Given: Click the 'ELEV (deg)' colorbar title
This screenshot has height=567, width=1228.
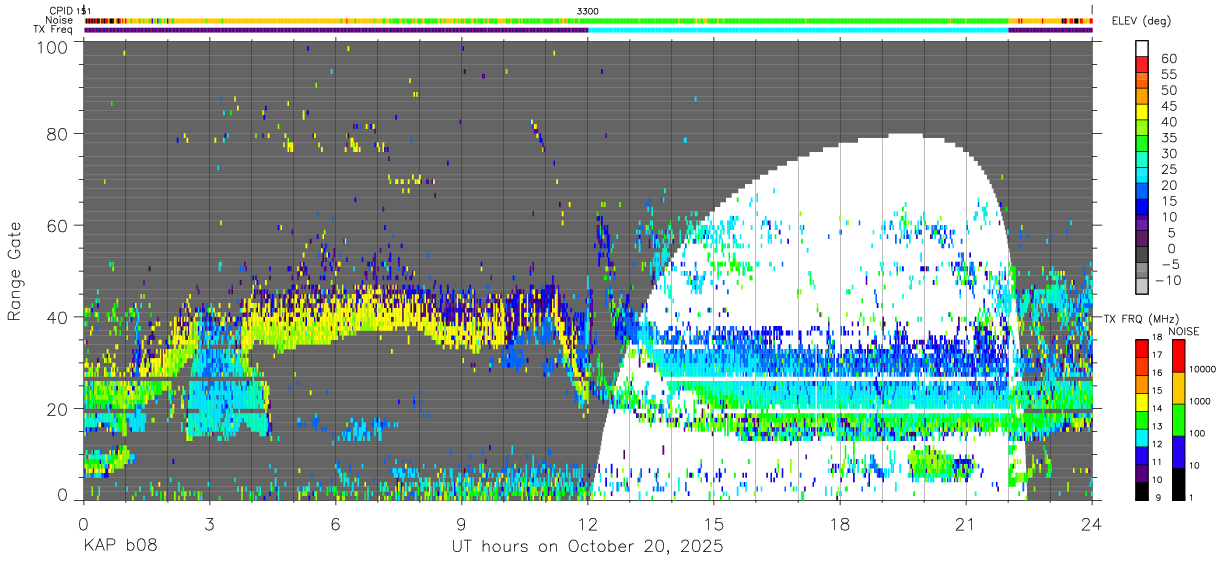Looking at the screenshot, I should pos(1142,20).
